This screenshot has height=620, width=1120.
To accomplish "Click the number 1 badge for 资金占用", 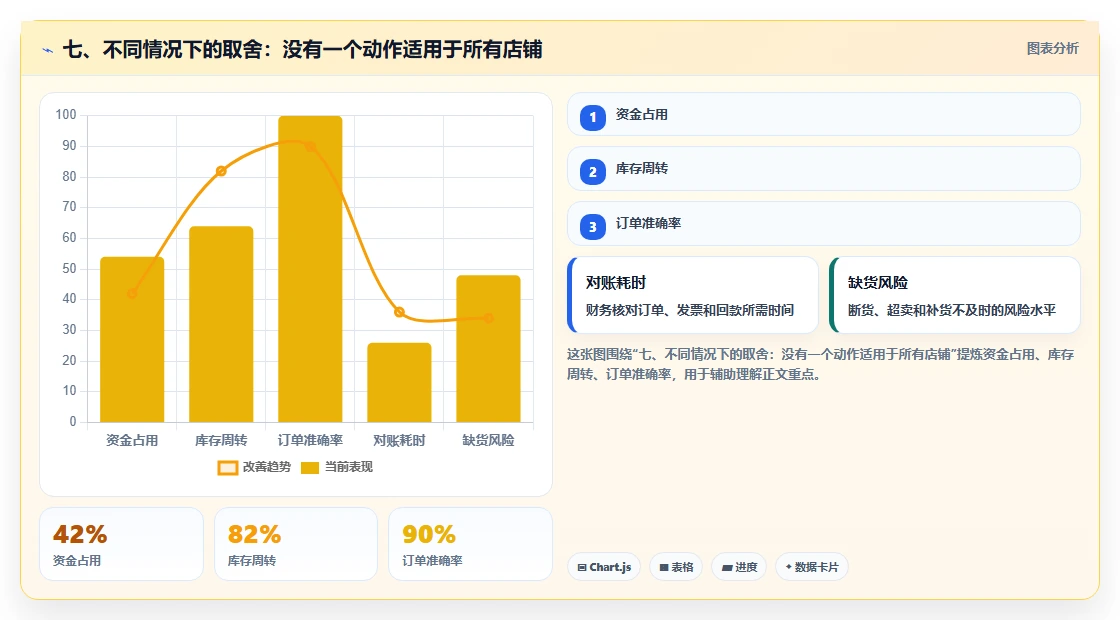I will pos(592,117).
